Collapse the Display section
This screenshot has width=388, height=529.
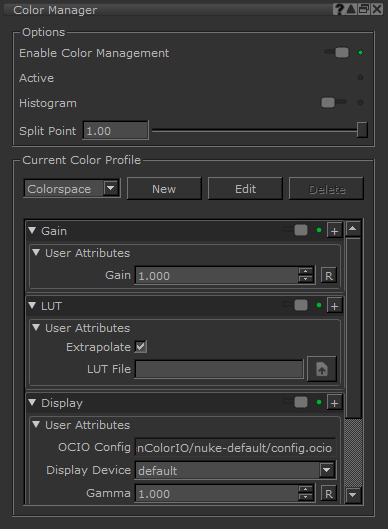point(32,402)
